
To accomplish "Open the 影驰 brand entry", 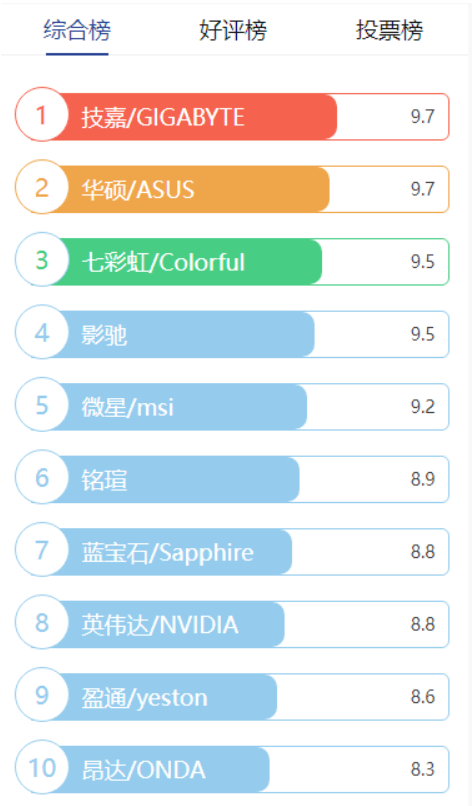I will (232, 334).
